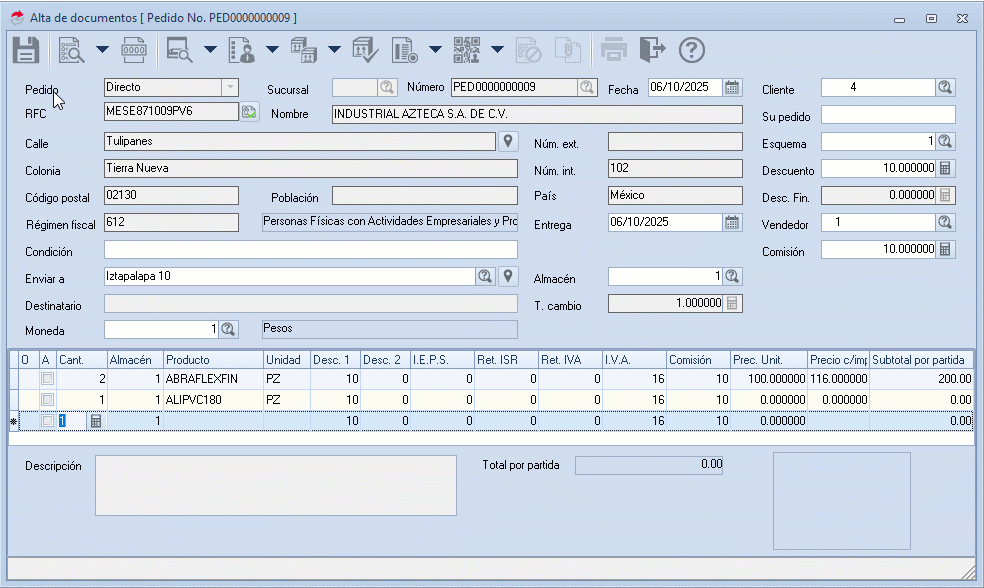This screenshot has height=588, width=984.
Task: Click the QR code toolbar icon
Action: 466,49
